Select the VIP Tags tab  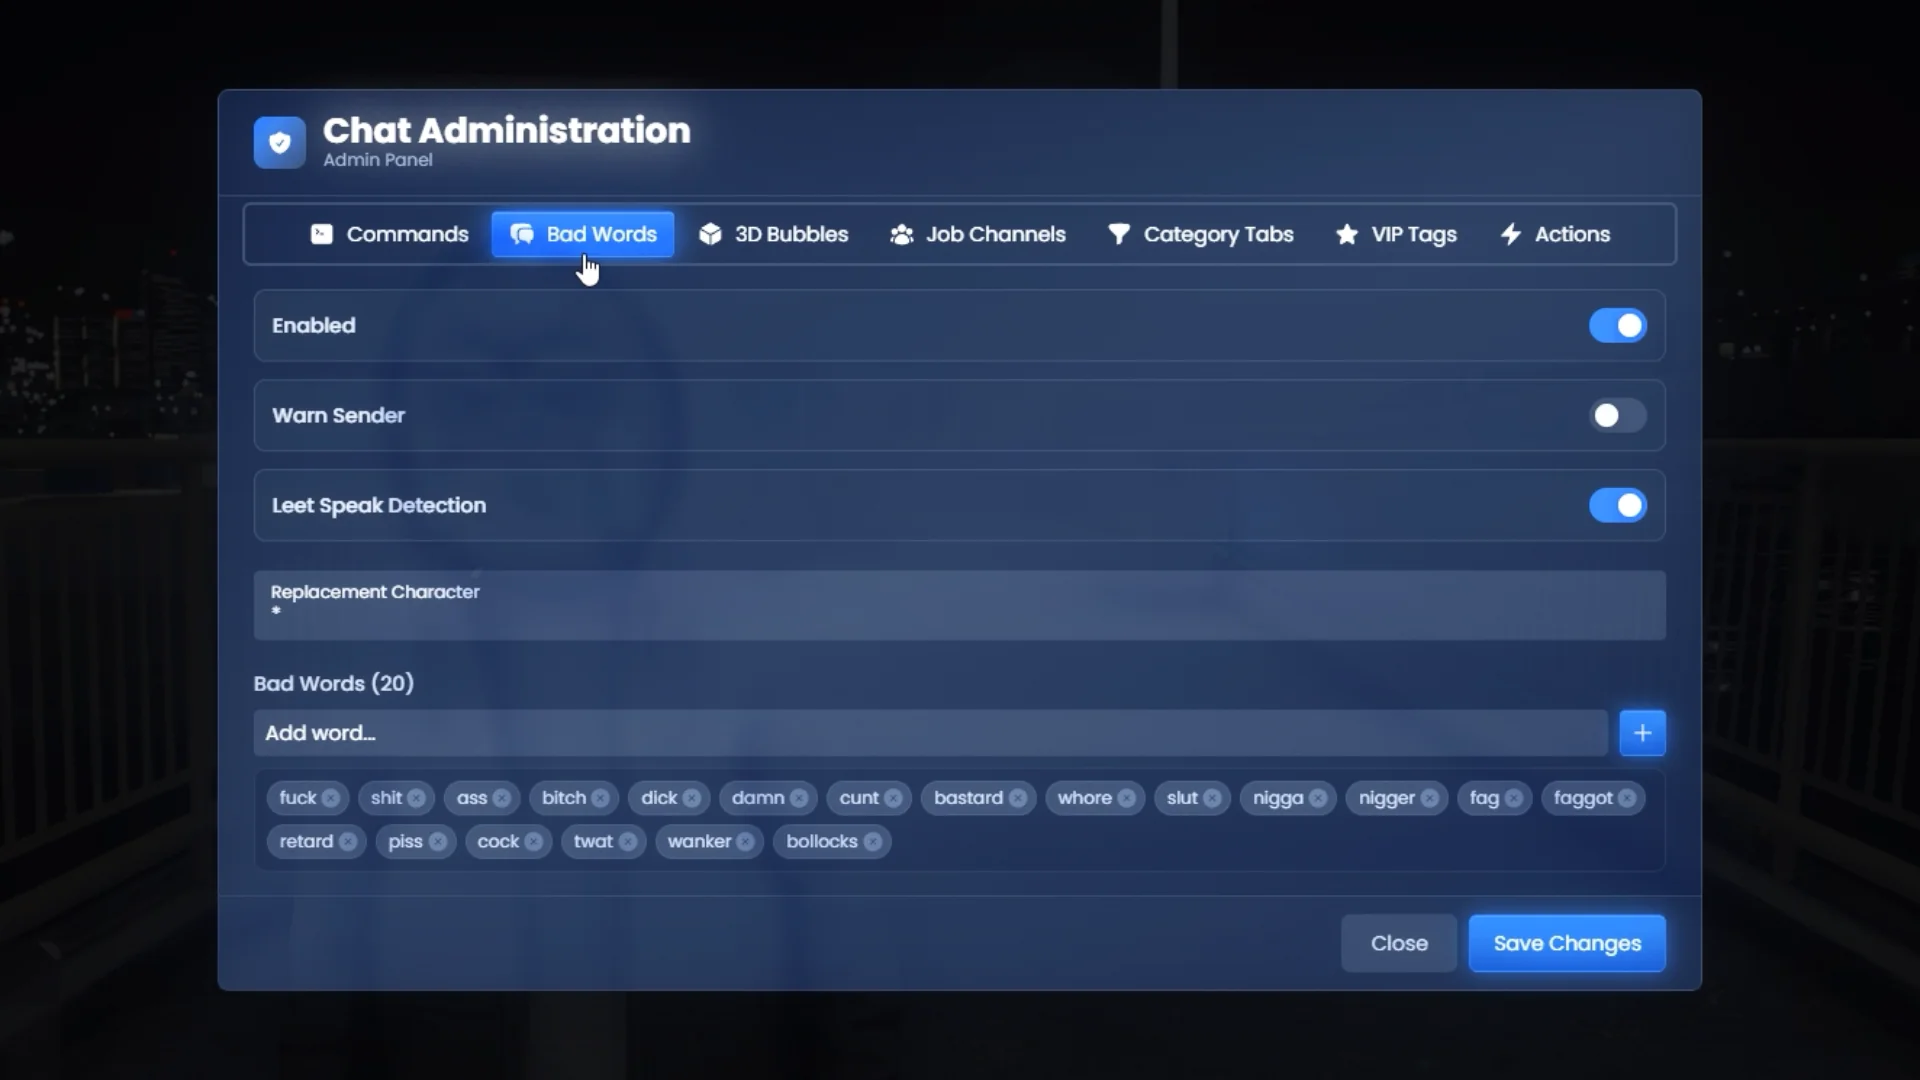[x=1396, y=234]
